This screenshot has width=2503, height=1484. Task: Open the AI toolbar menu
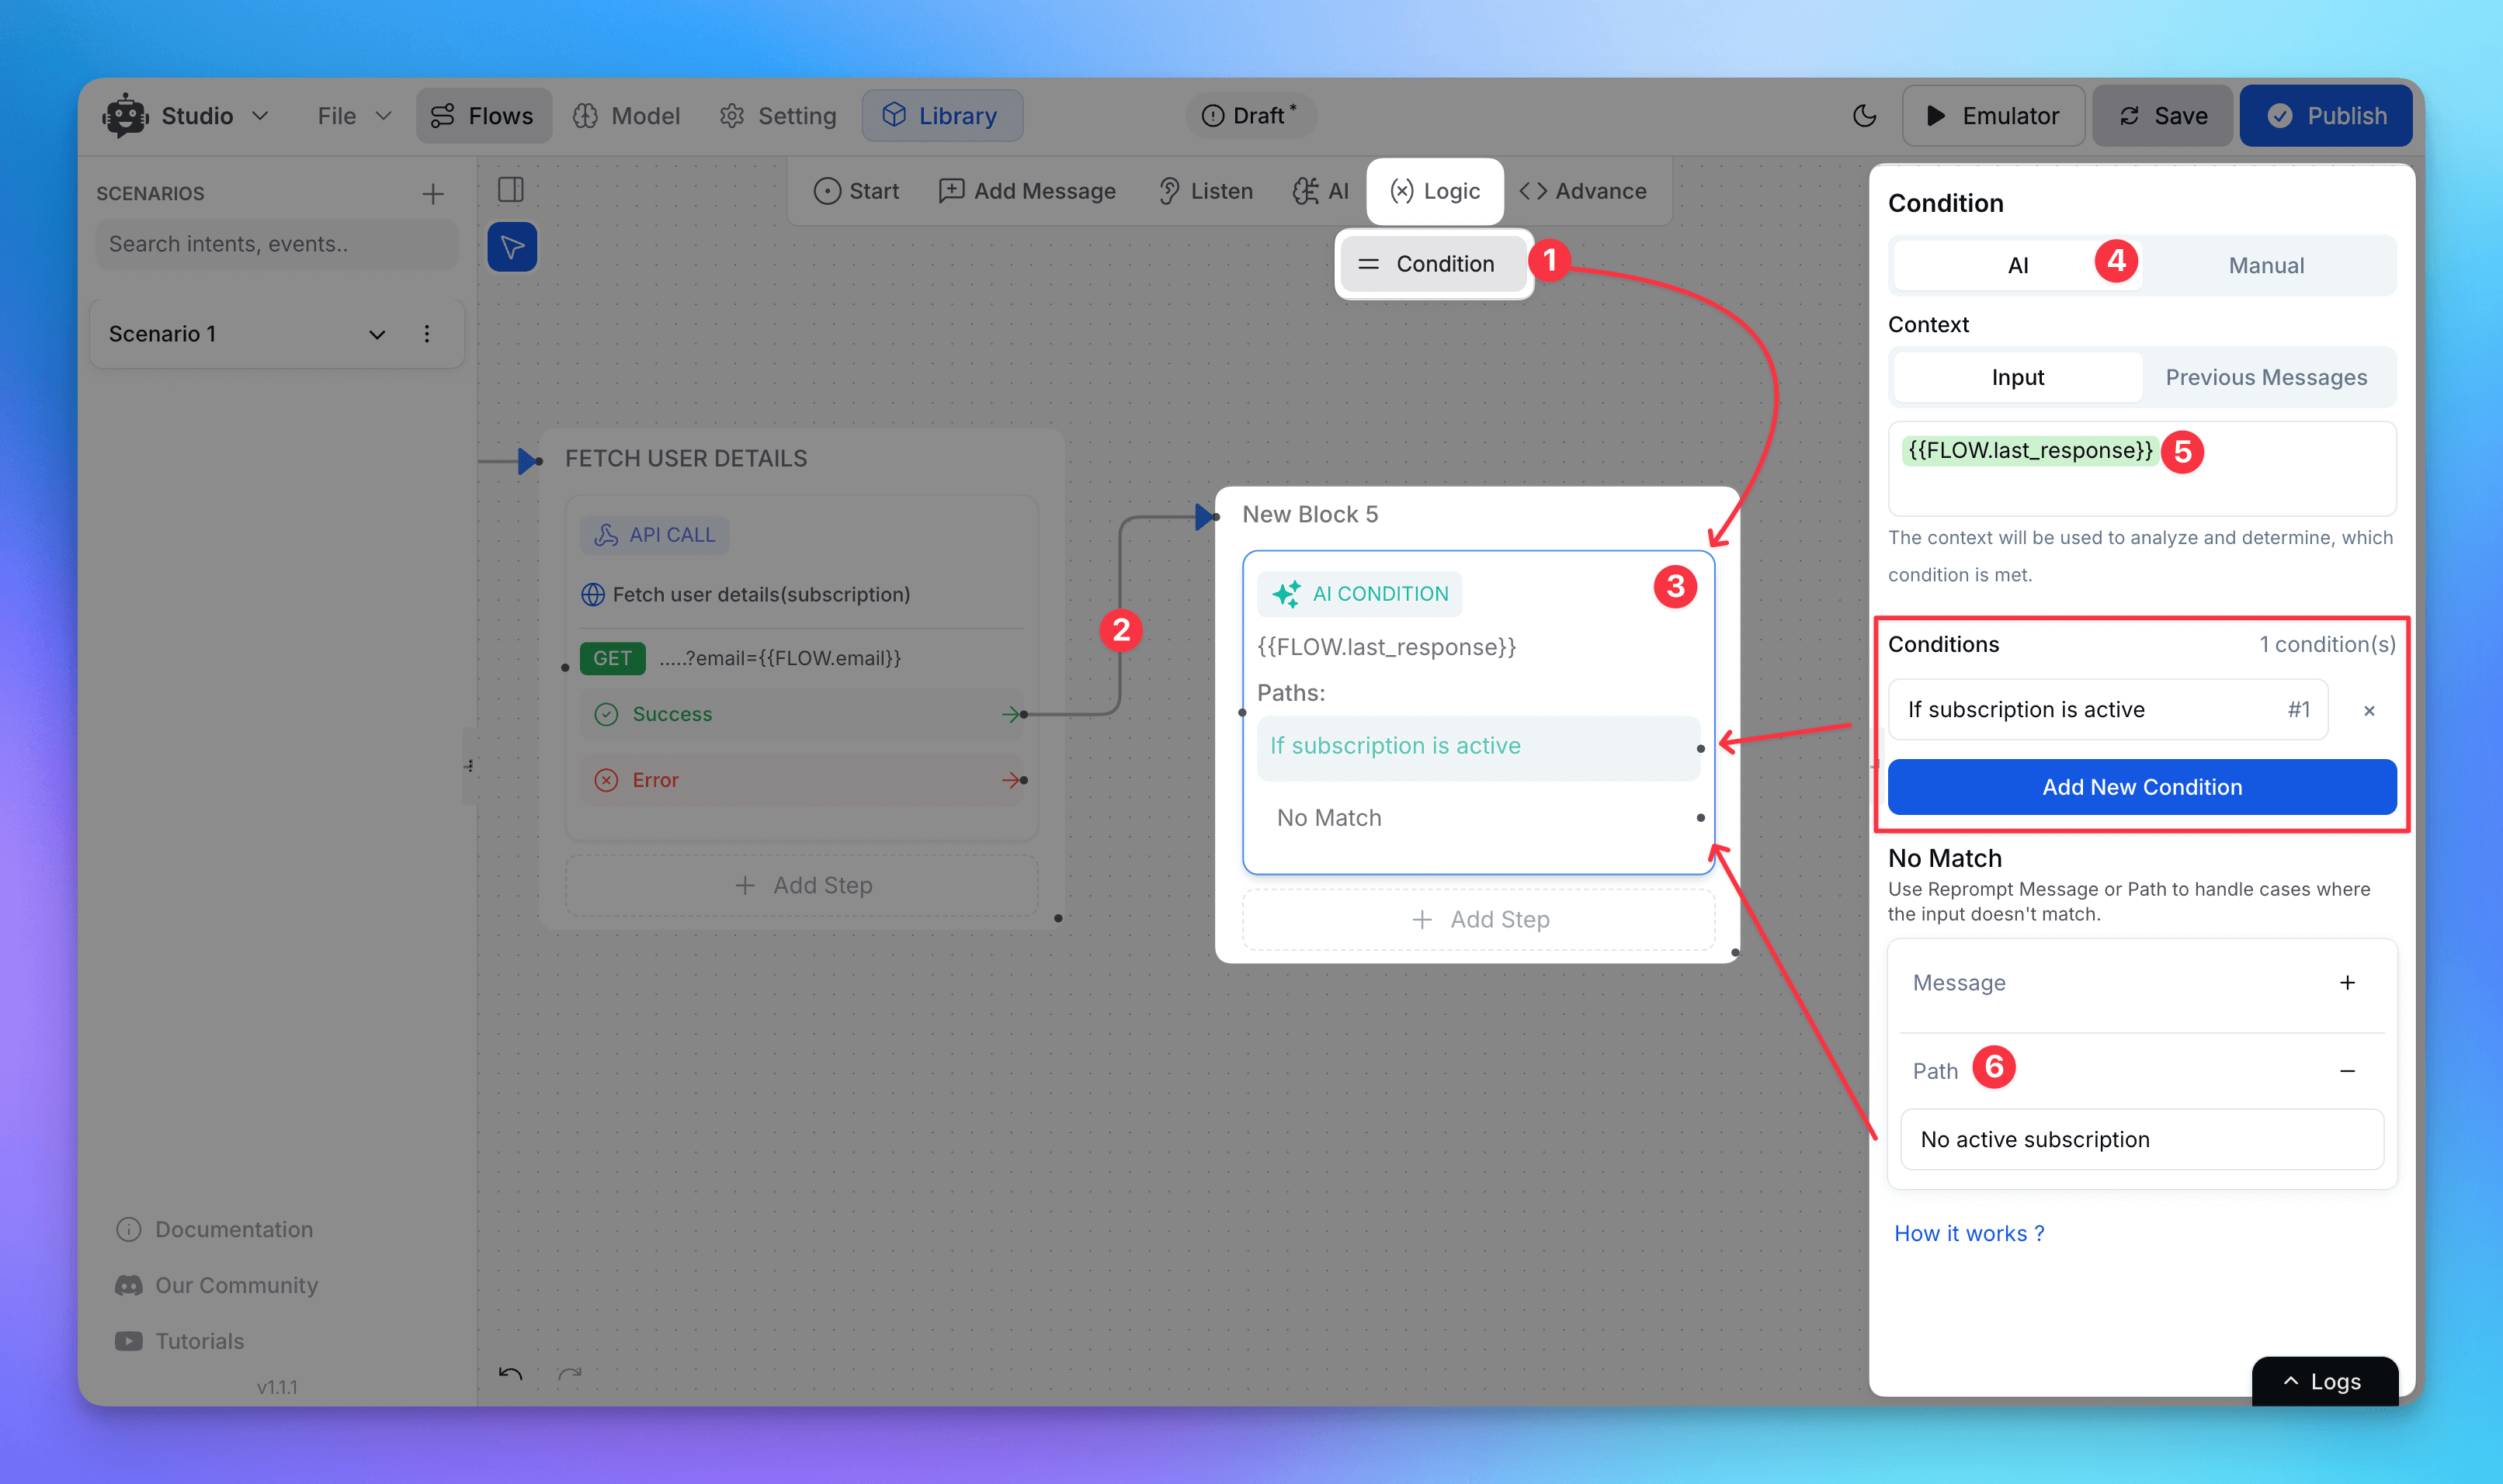click(x=1320, y=191)
